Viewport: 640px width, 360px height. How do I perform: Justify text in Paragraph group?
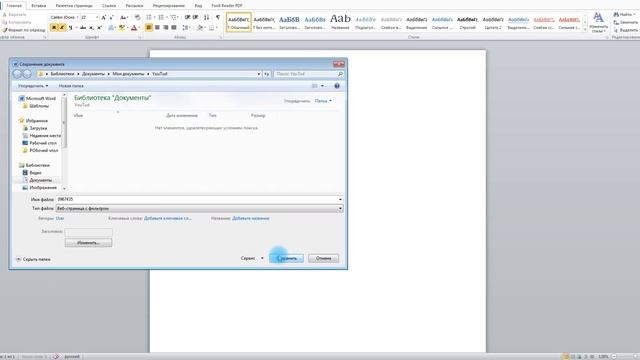coord(174,27)
